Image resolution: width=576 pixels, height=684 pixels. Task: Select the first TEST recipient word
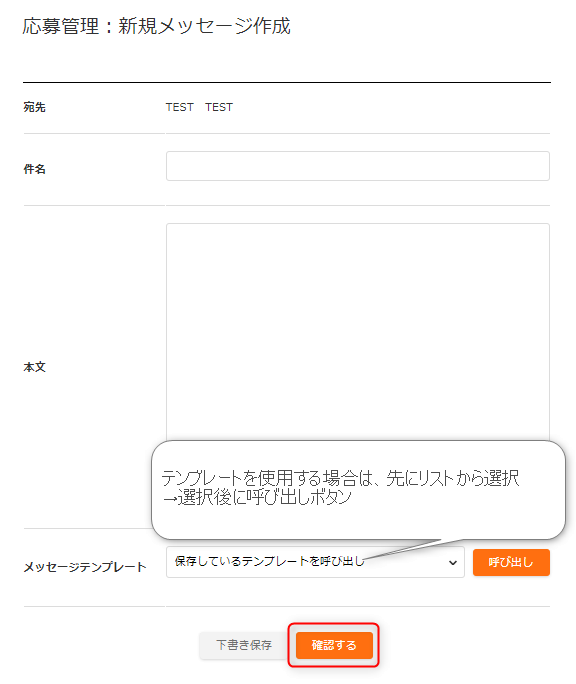[x=179, y=107]
